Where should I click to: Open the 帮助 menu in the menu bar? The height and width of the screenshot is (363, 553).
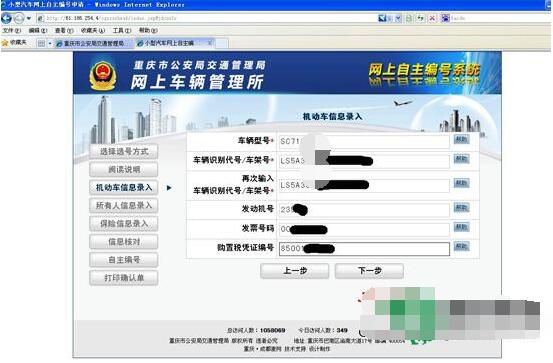tap(148, 31)
